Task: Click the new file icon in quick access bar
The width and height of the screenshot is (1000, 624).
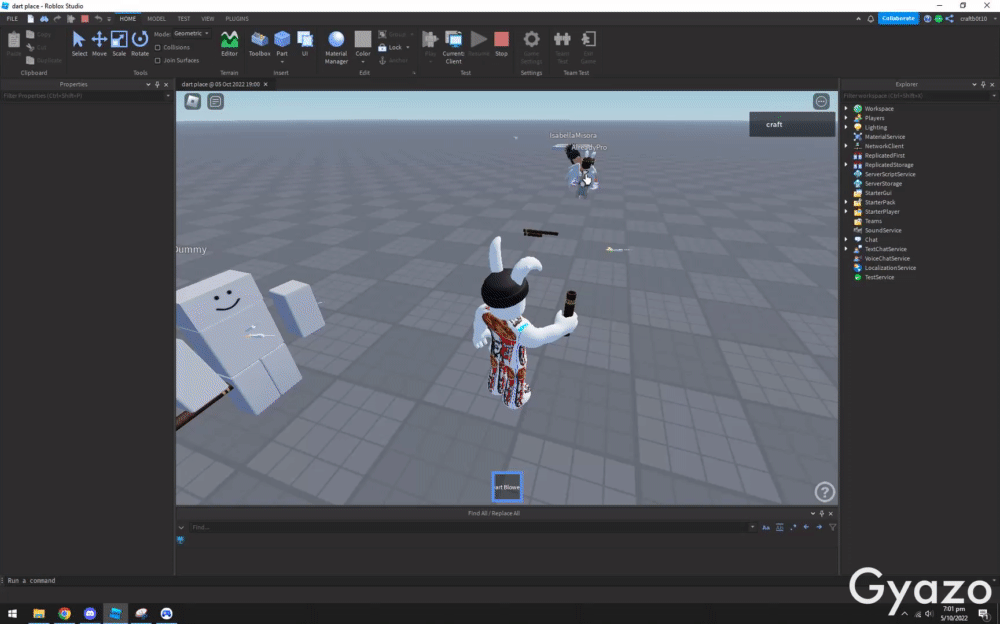Action: (x=31, y=19)
